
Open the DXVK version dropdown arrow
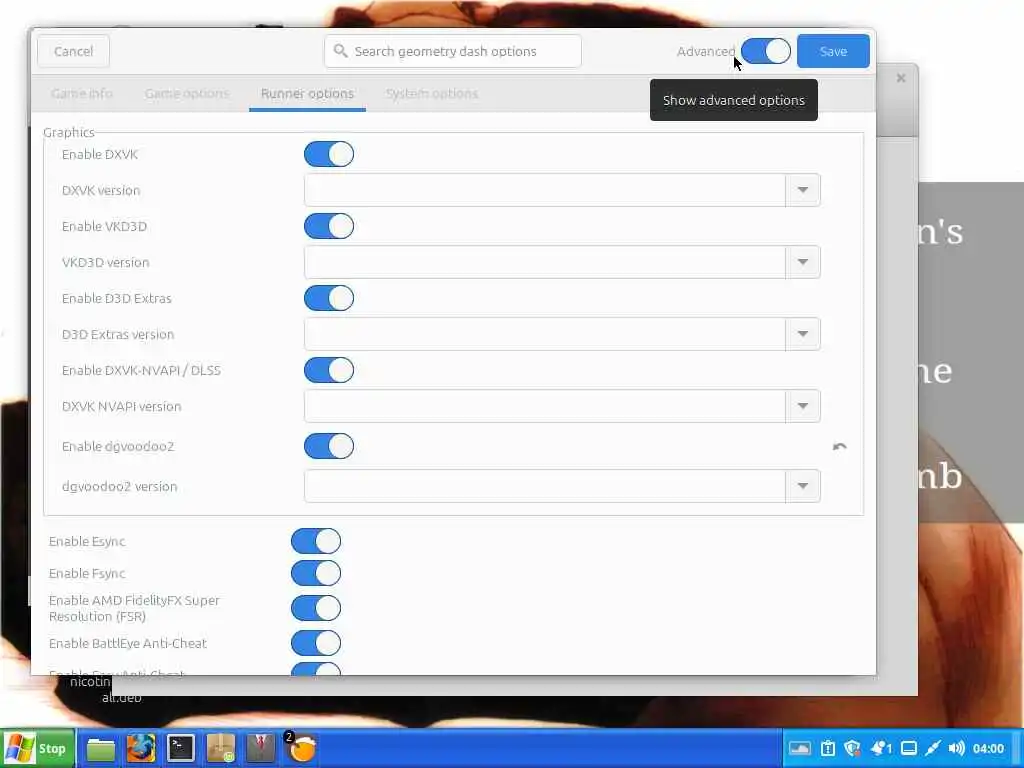point(803,190)
